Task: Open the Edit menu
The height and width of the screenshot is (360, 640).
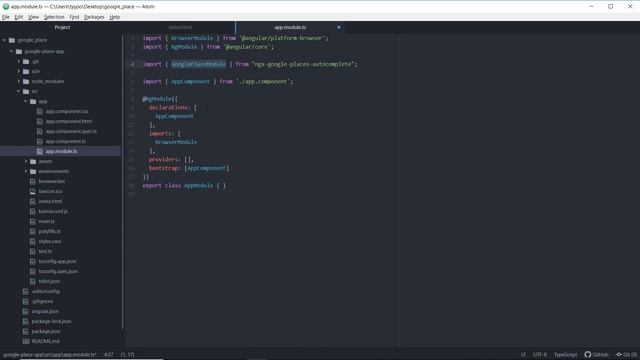Action: [19, 17]
